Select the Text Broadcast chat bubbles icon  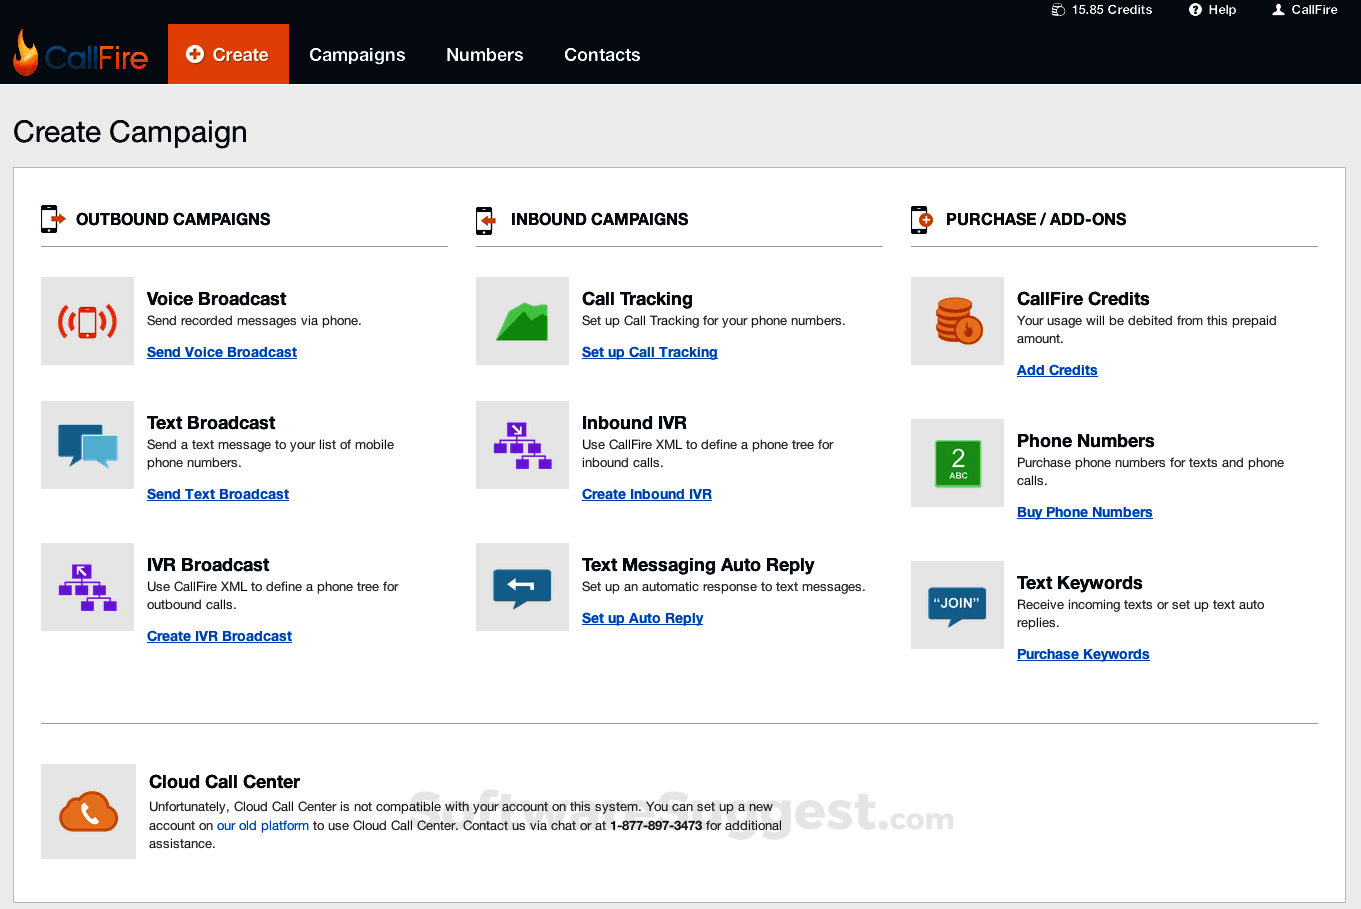click(87, 445)
